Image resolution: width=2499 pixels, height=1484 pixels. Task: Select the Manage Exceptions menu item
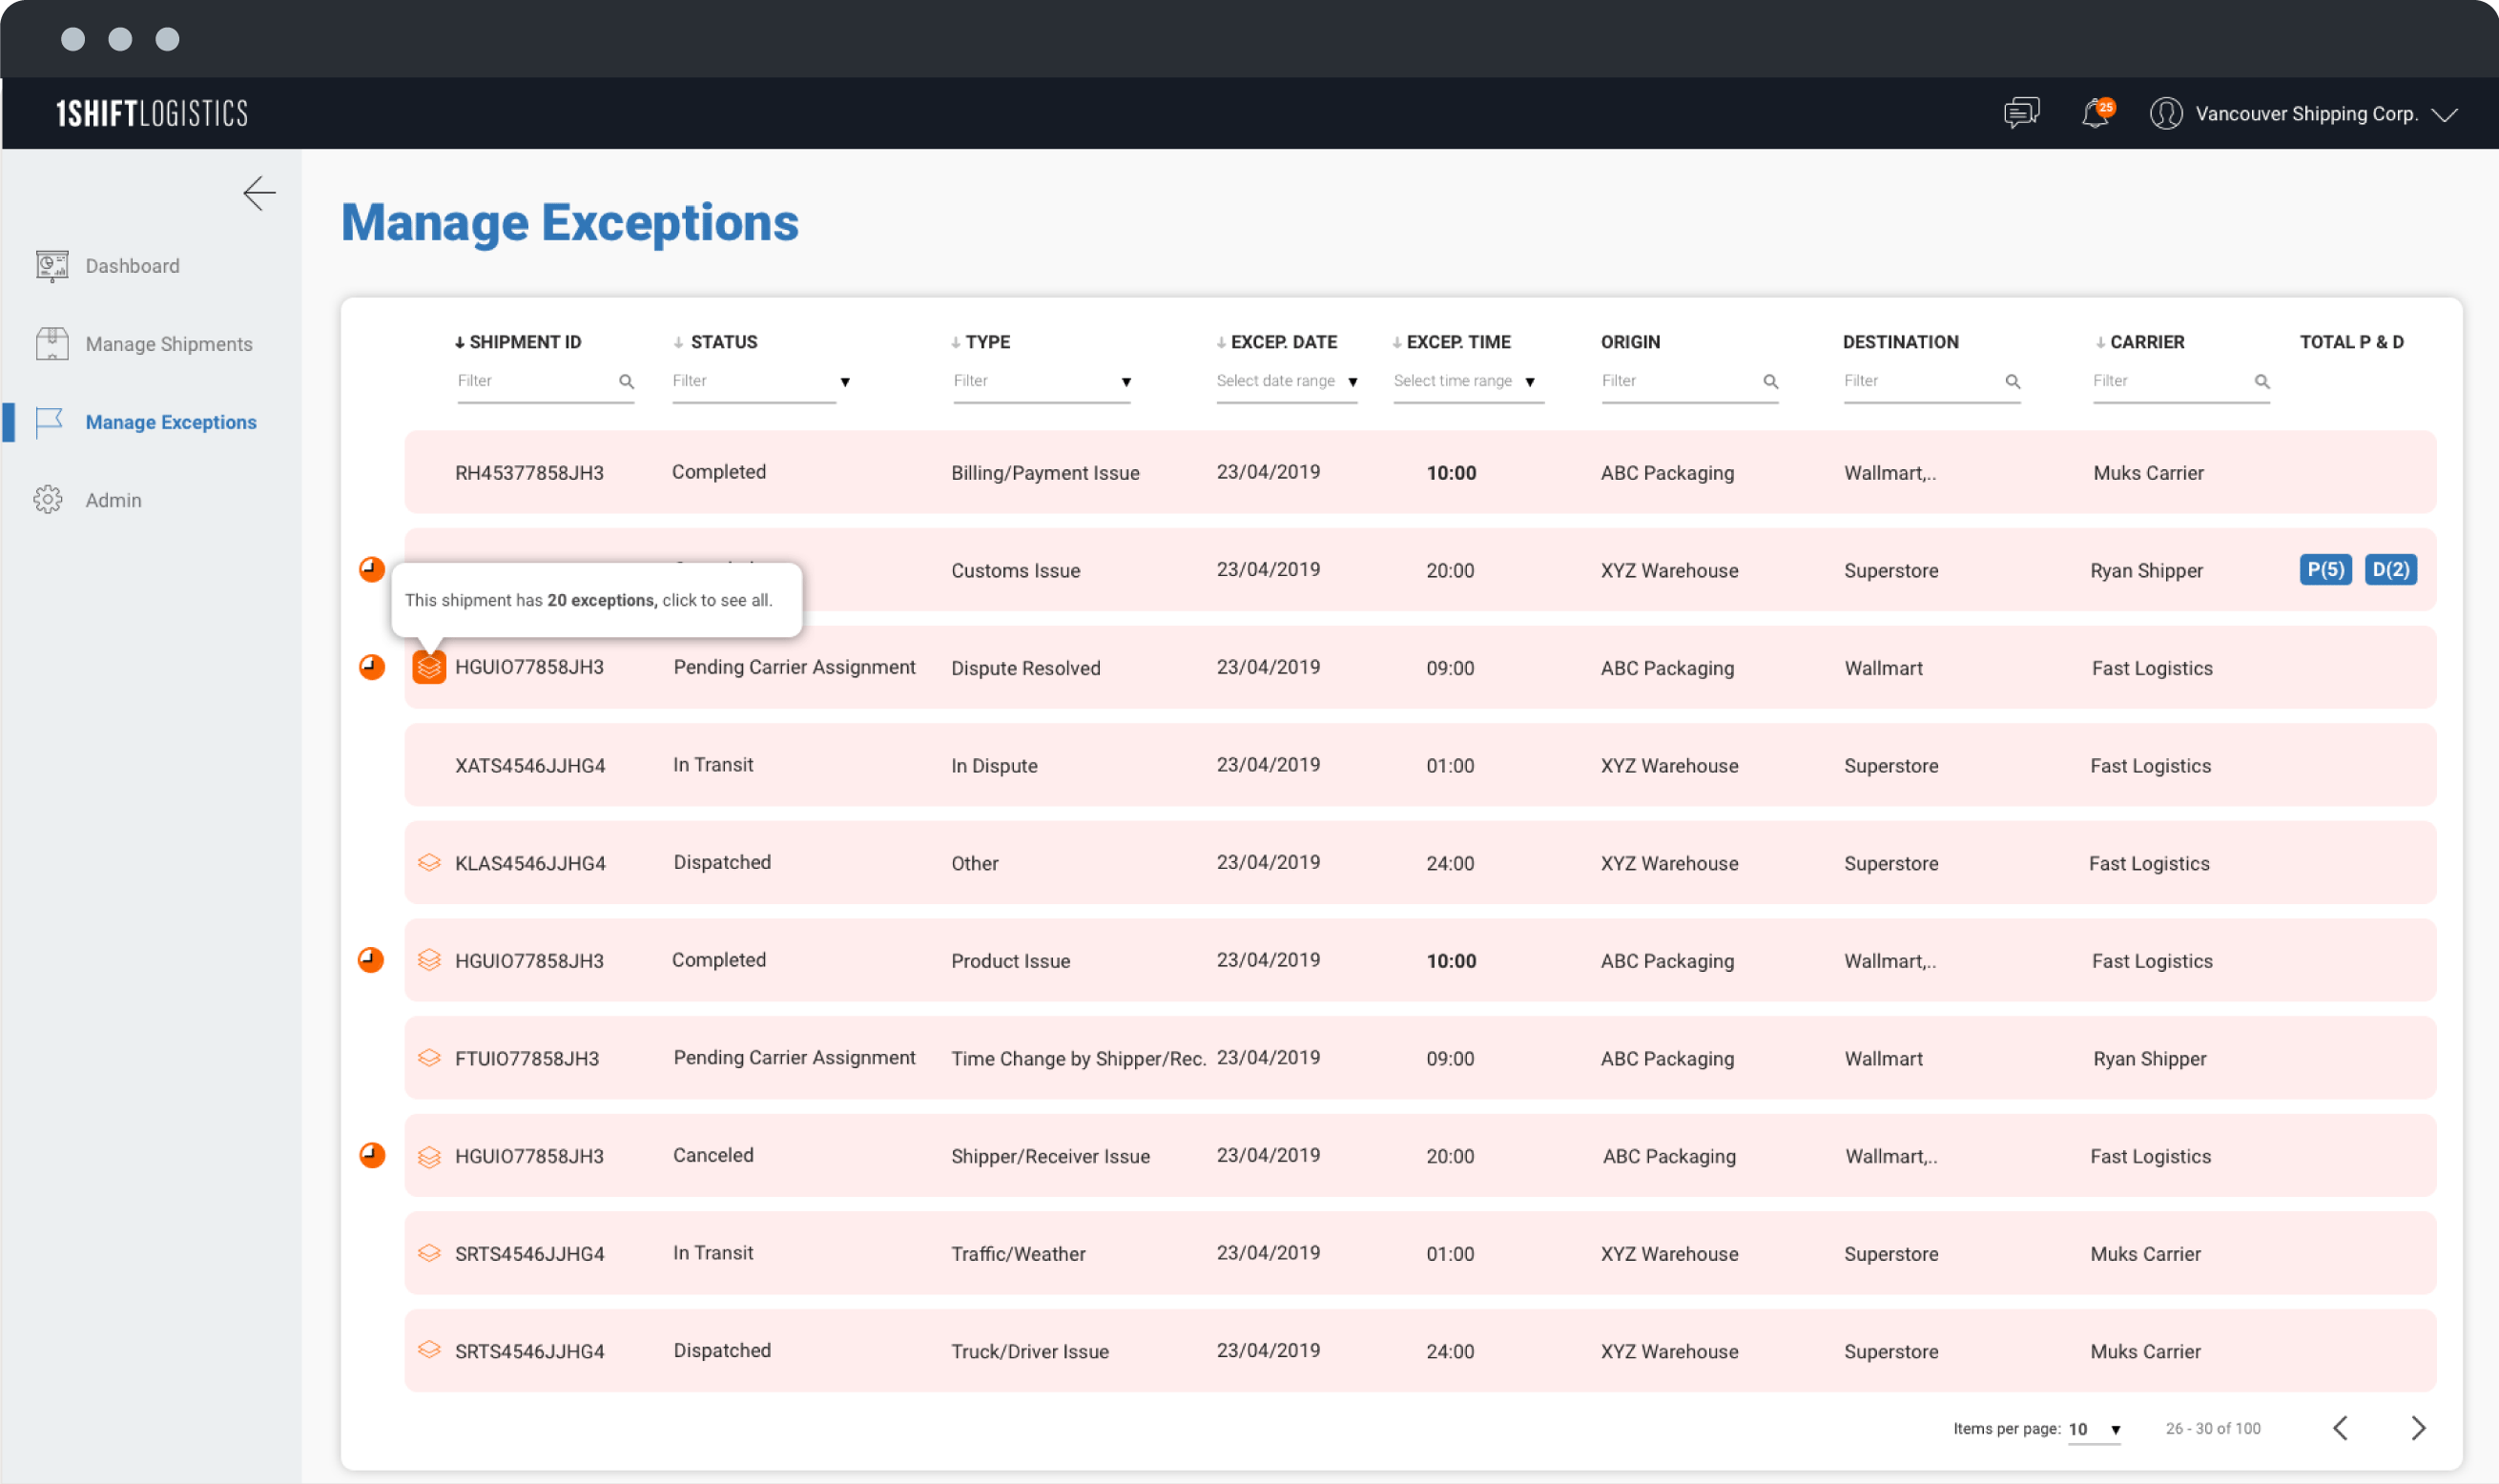coord(172,423)
